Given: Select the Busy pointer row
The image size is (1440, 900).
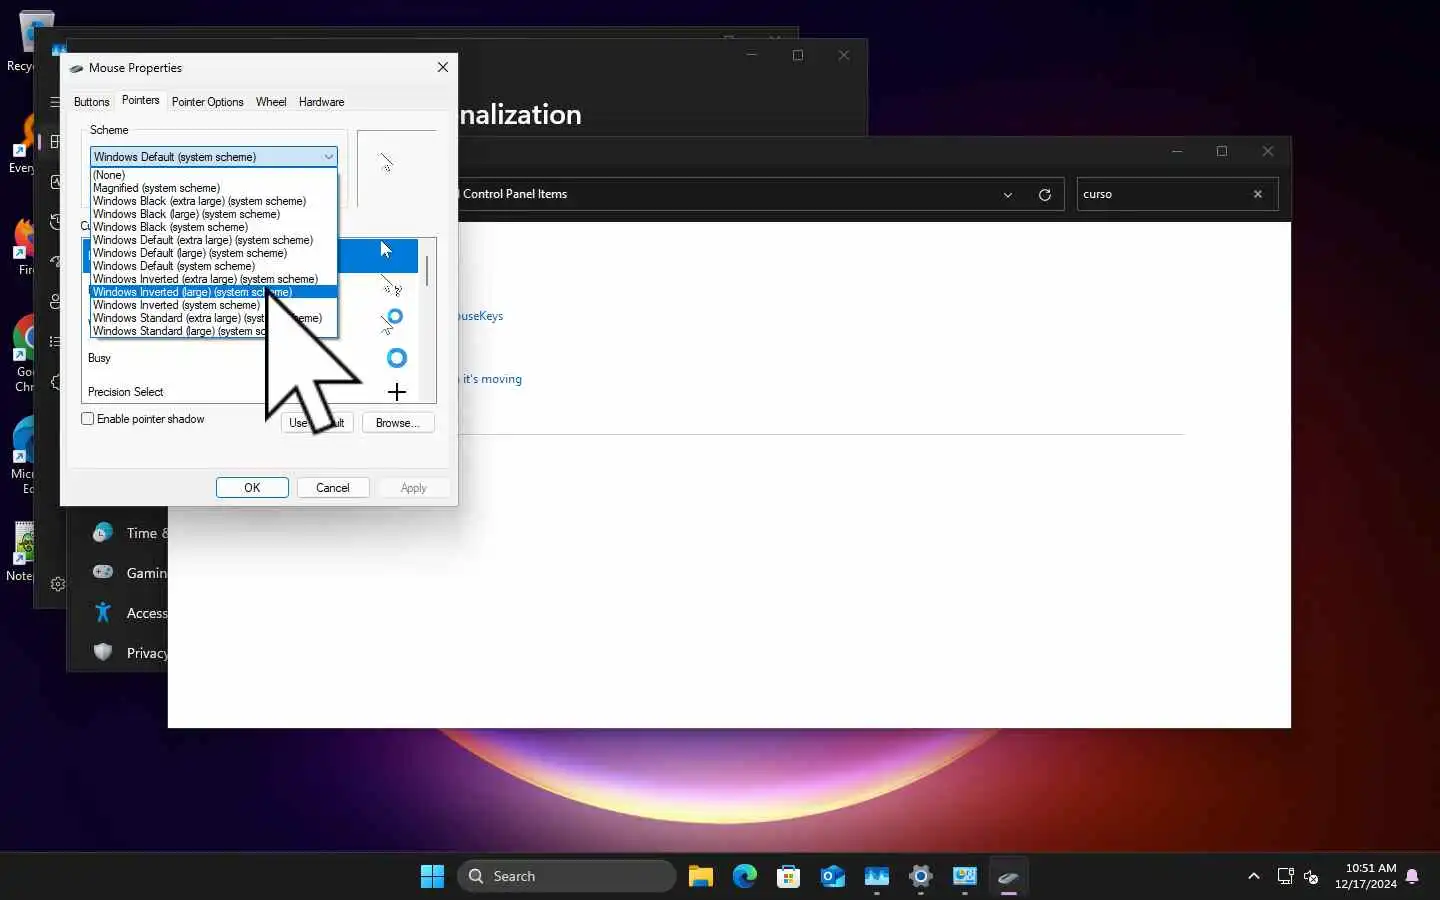Looking at the screenshot, I should [x=250, y=358].
